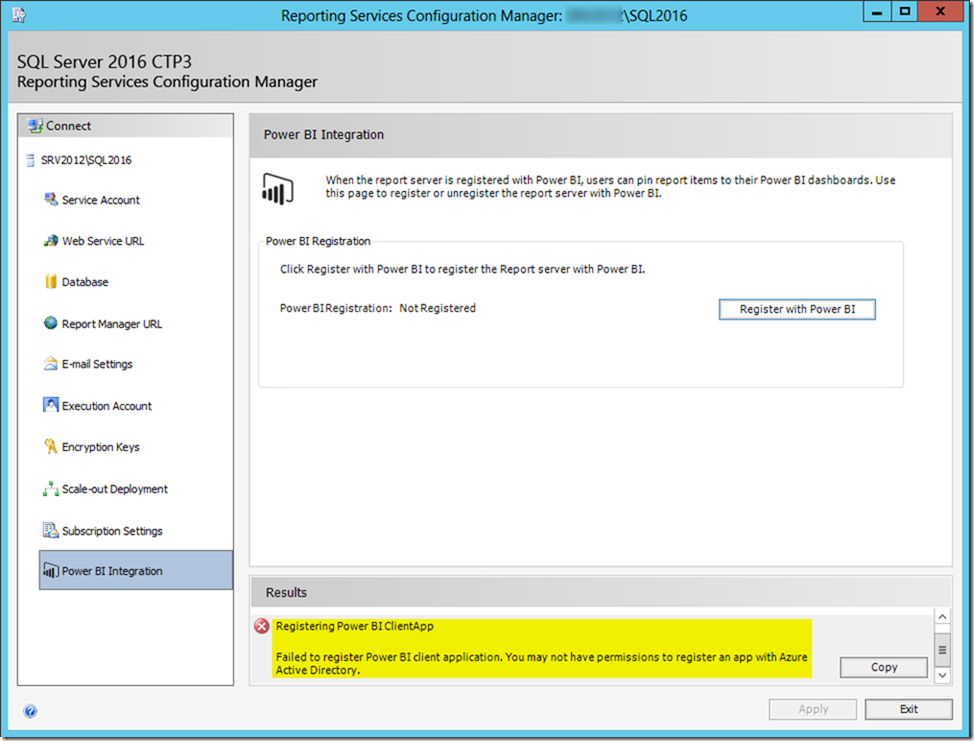Click the SRV2012\SQL2016 server instance icon
This screenshot has width=974, height=741.
pyautogui.click(x=30, y=160)
